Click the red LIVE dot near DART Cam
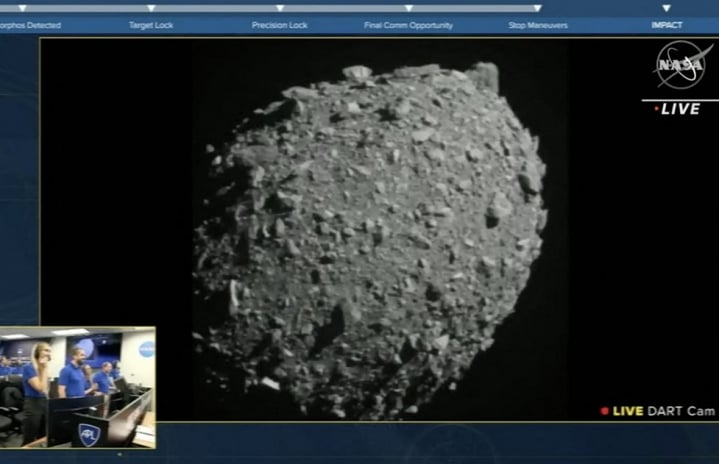Screen dimensions: 719x464 604,411
